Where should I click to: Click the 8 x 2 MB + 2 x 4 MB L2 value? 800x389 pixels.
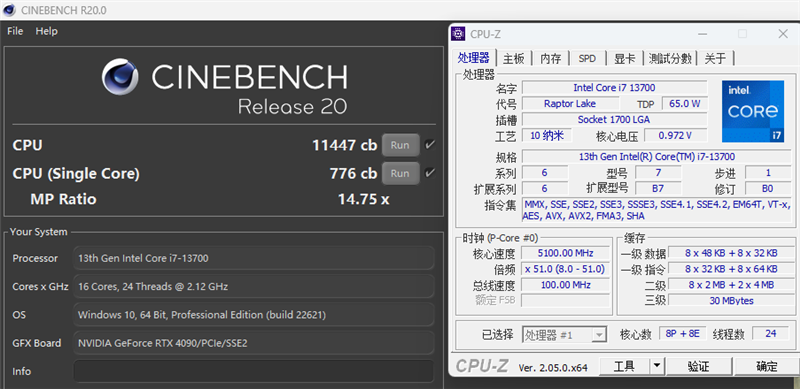point(731,285)
